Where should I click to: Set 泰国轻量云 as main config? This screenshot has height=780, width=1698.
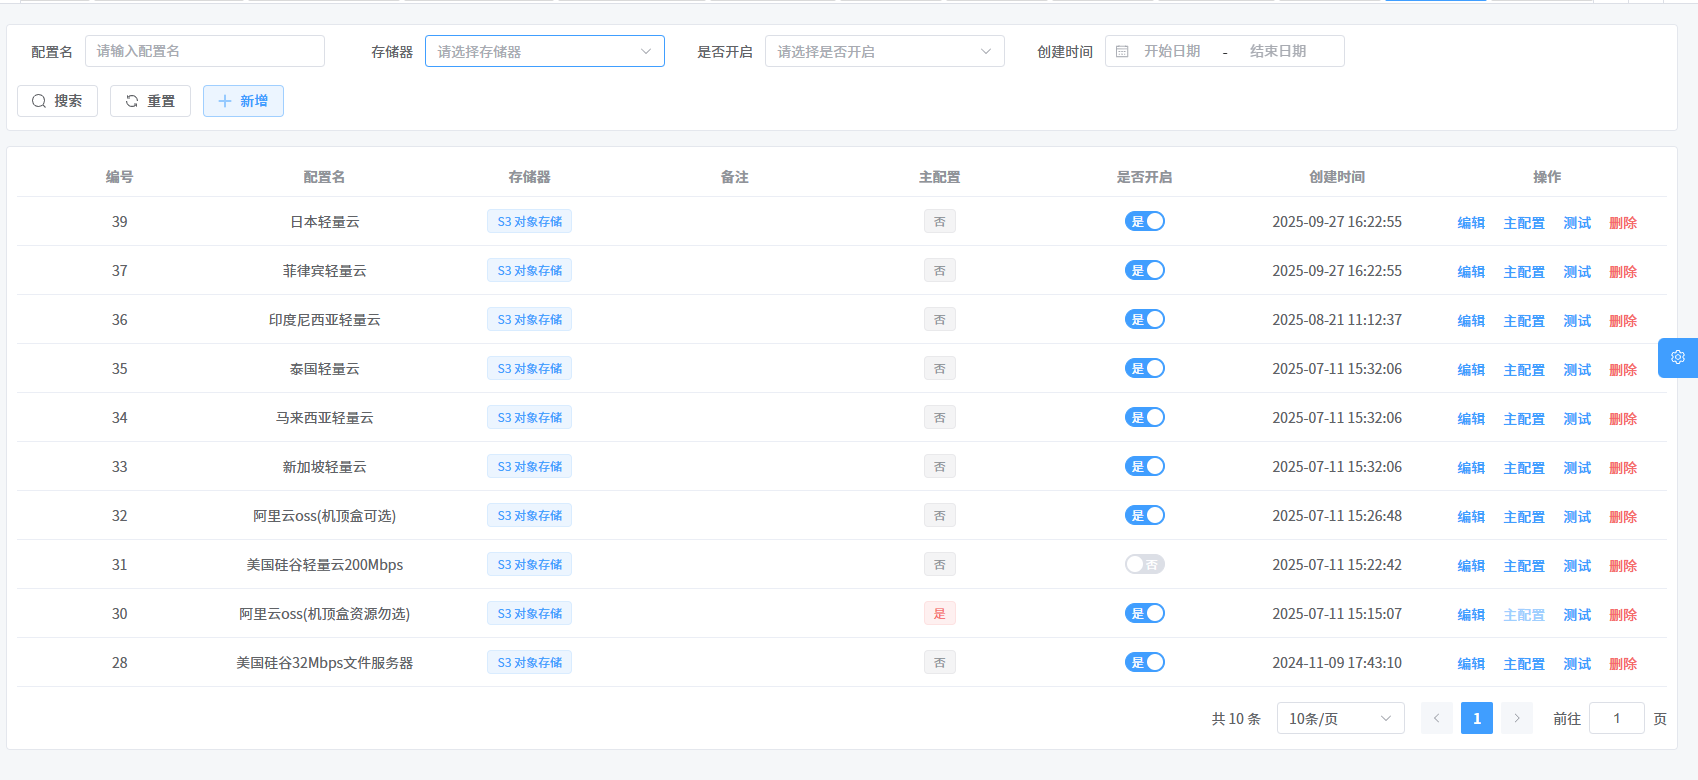1524,370
